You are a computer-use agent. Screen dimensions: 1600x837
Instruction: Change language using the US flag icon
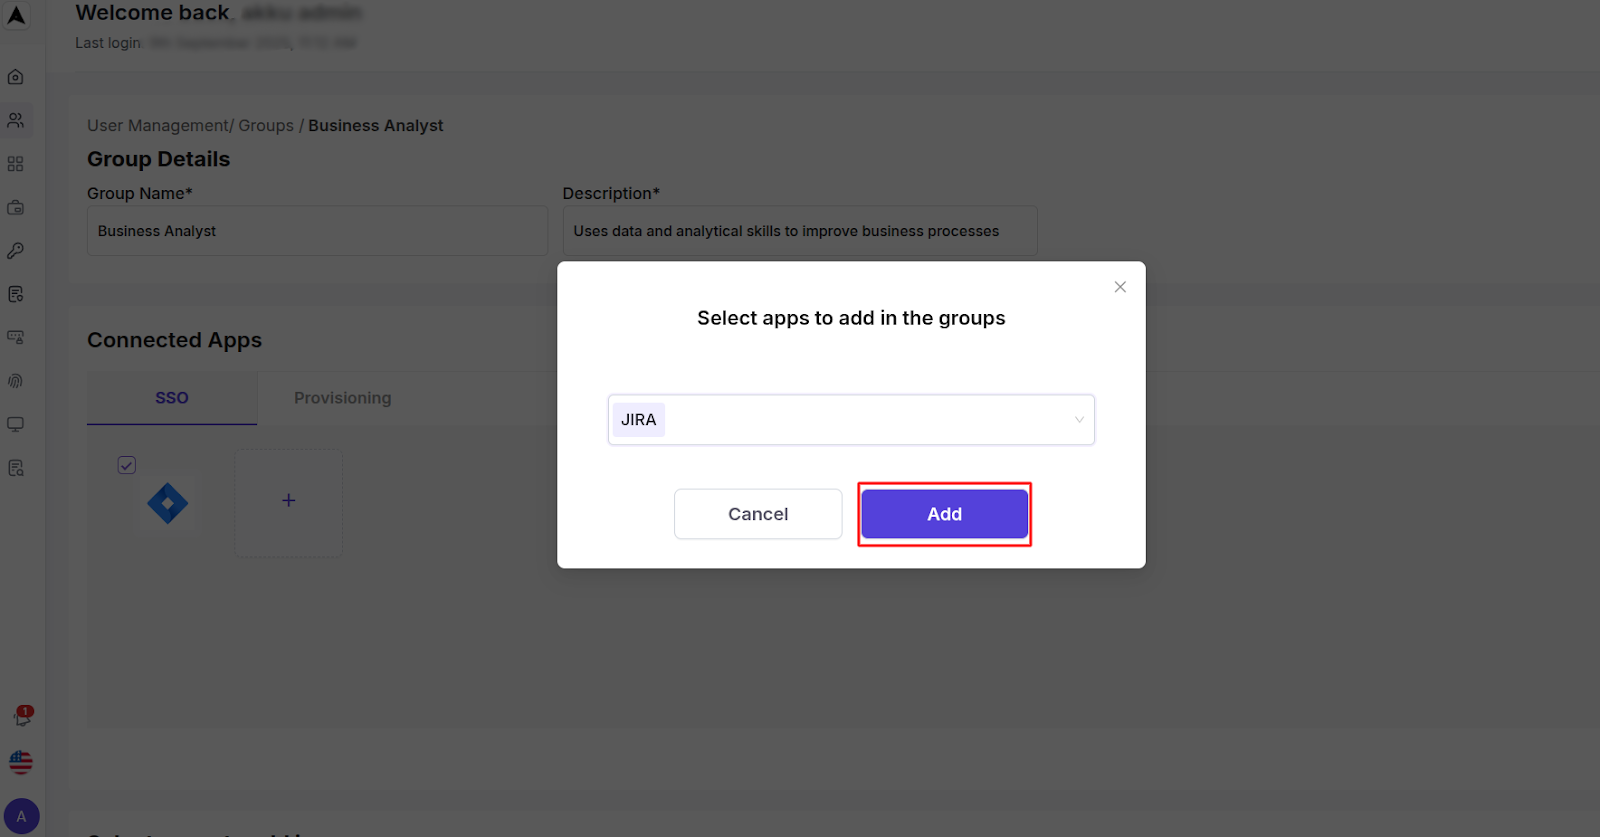[22, 762]
